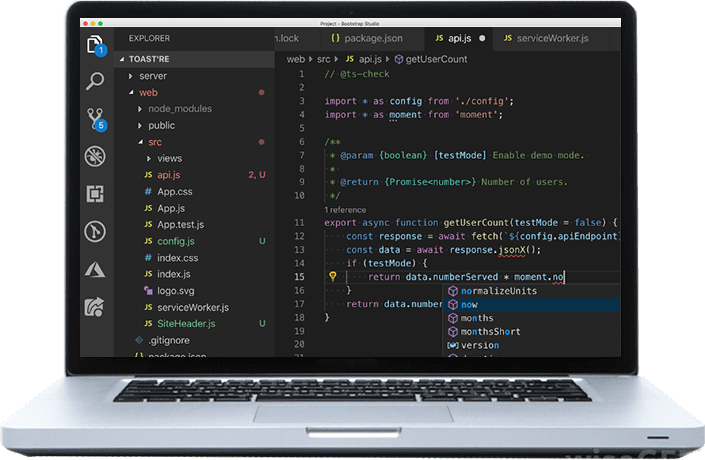Open the Source Control branch icon

tap(95, 118)
